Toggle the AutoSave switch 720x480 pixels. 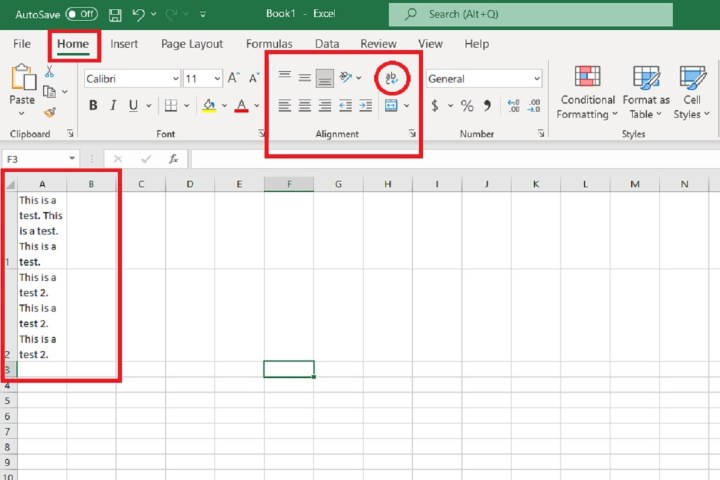(x=81, y=14)
